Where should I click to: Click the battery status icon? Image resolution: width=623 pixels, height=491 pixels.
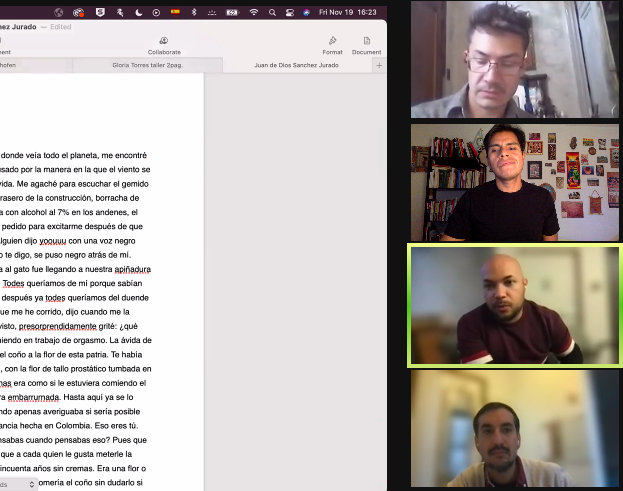[x=232, y=12]
